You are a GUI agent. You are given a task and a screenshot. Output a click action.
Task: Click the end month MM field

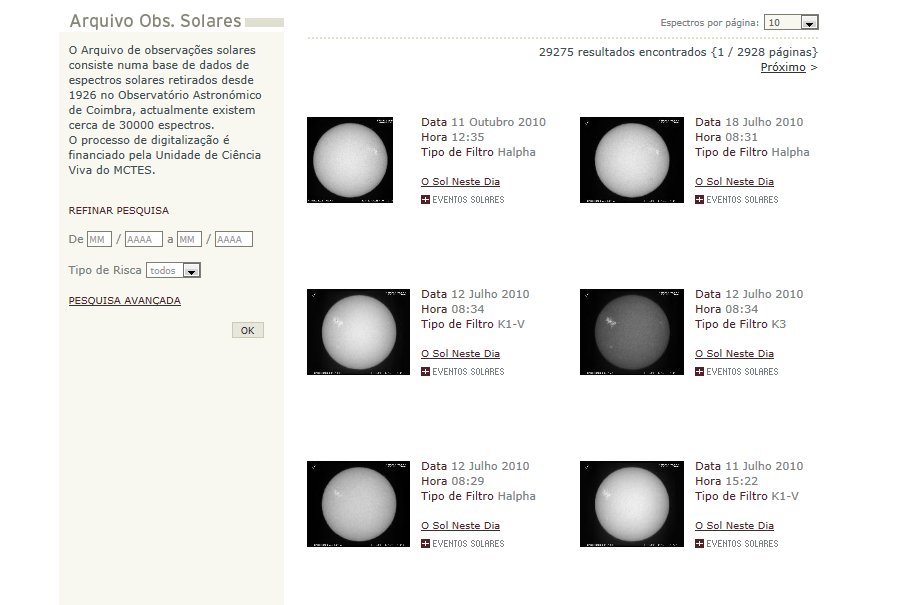(189, 239)
